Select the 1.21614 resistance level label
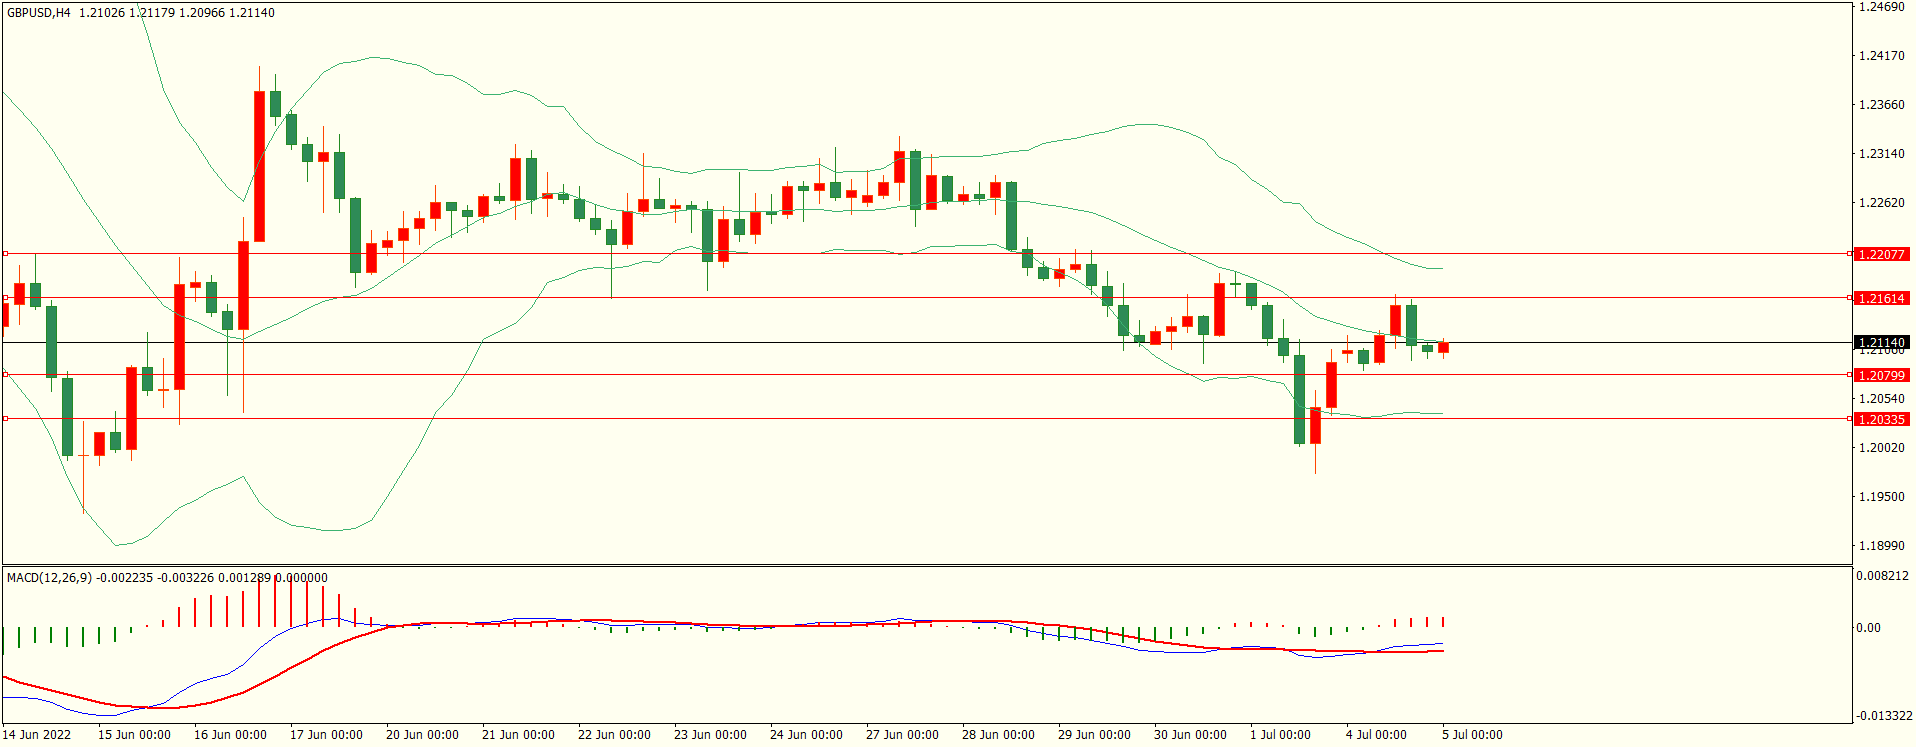Viewport: 1916px width, 747px height. click(x=1881, y=299)
